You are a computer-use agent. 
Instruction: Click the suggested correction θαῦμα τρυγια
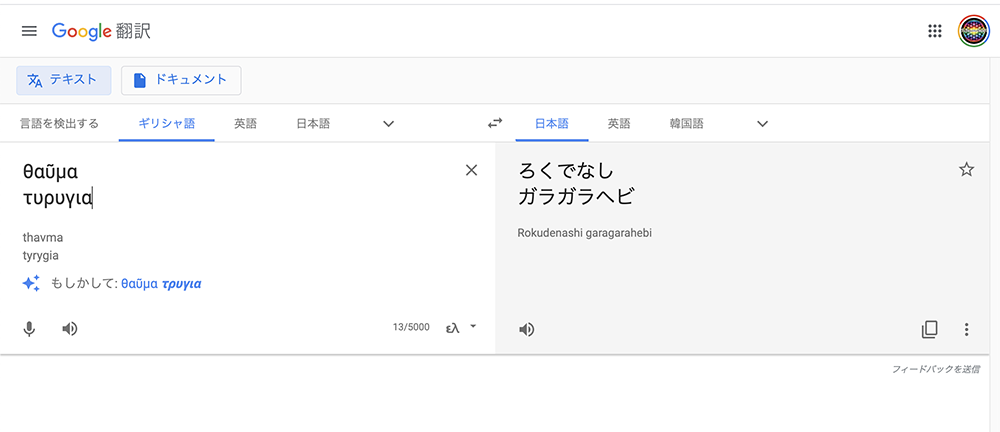pos(161,284)
